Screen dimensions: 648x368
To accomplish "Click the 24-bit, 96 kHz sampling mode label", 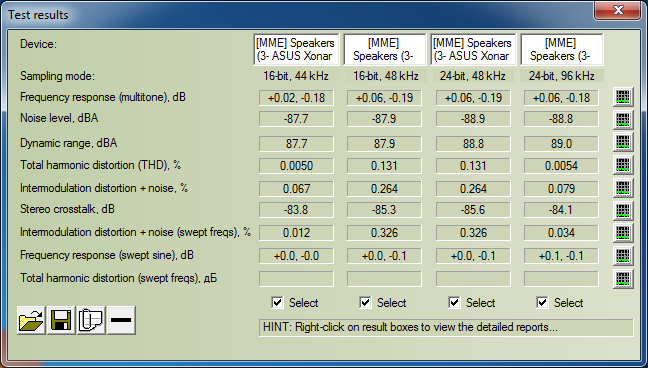I will coord(561,76).
